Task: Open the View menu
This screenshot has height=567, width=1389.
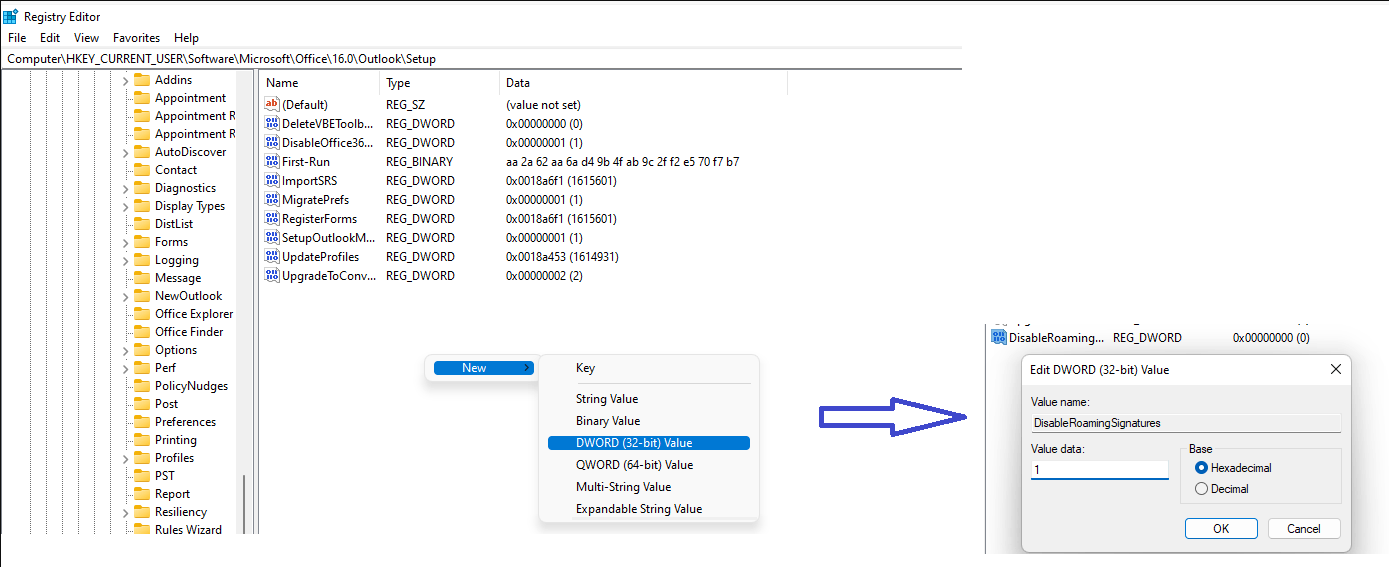Action: (x=87, y=38)
